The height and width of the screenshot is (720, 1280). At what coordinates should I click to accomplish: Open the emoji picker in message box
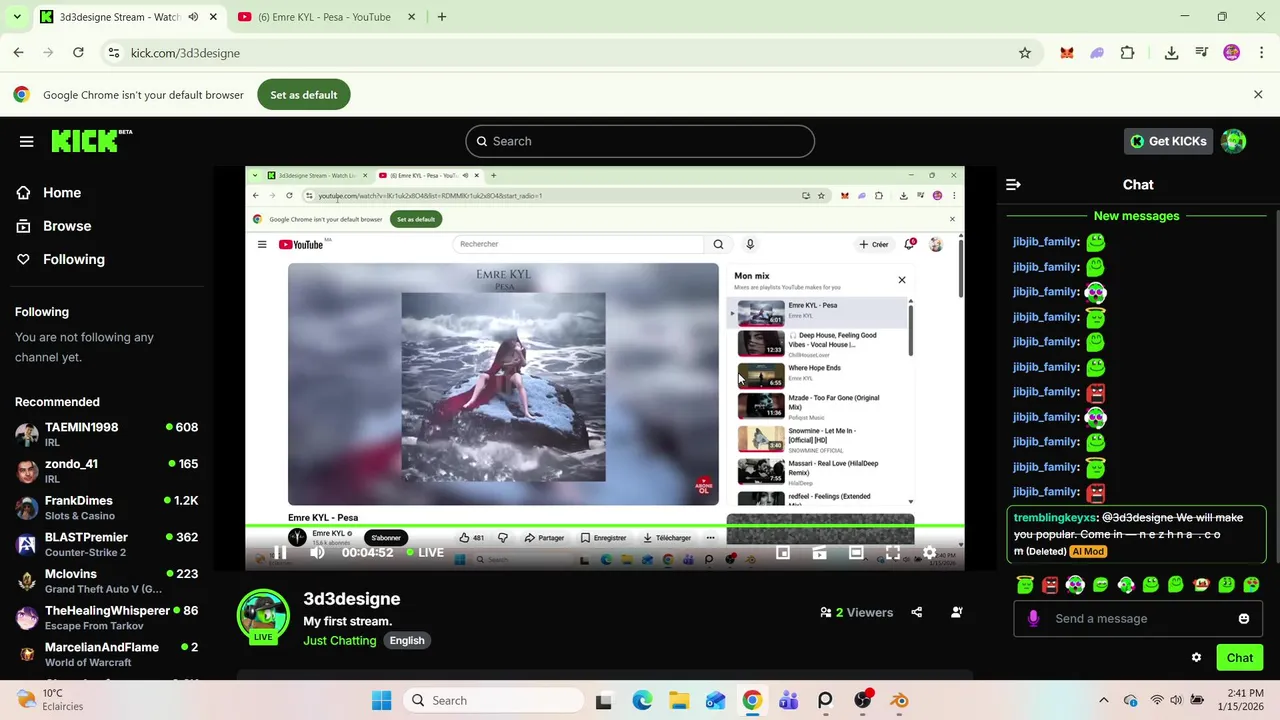coord(1244,618)
